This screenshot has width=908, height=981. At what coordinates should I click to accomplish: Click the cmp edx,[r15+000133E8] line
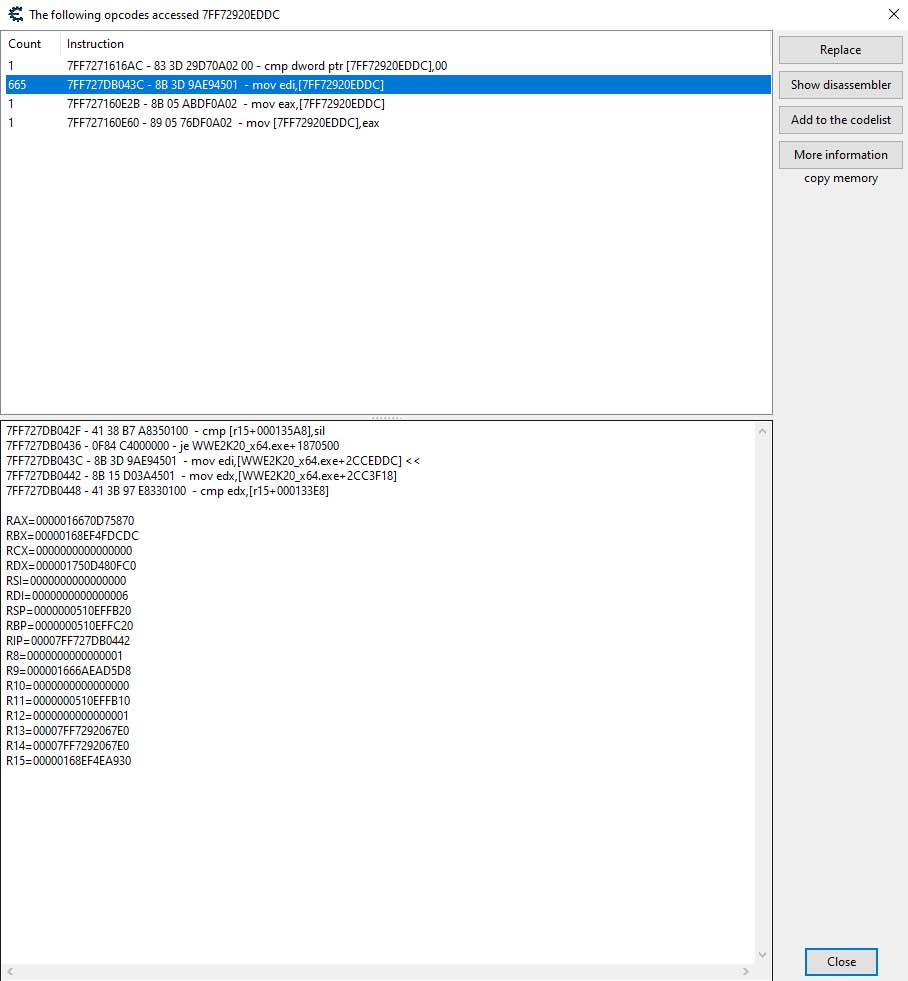pos(168,491)
